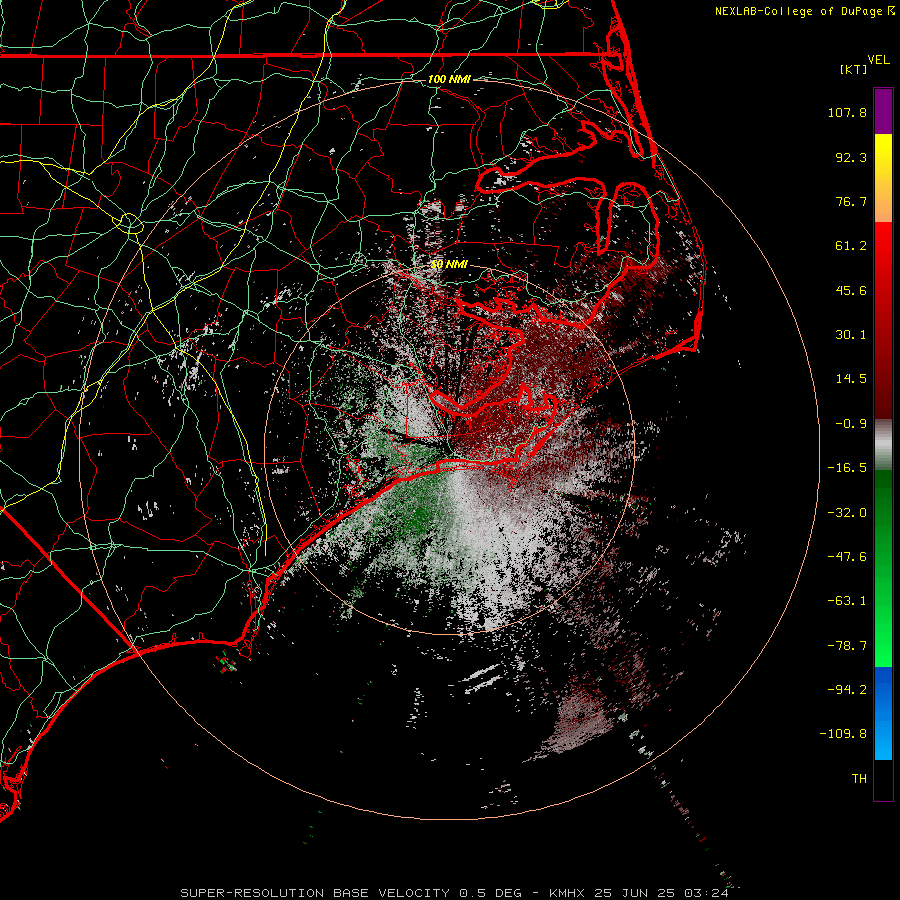Select the 61.2 scale value
Image resolution: width=900 pixels, height=900 pixels.
coord(851,246)
